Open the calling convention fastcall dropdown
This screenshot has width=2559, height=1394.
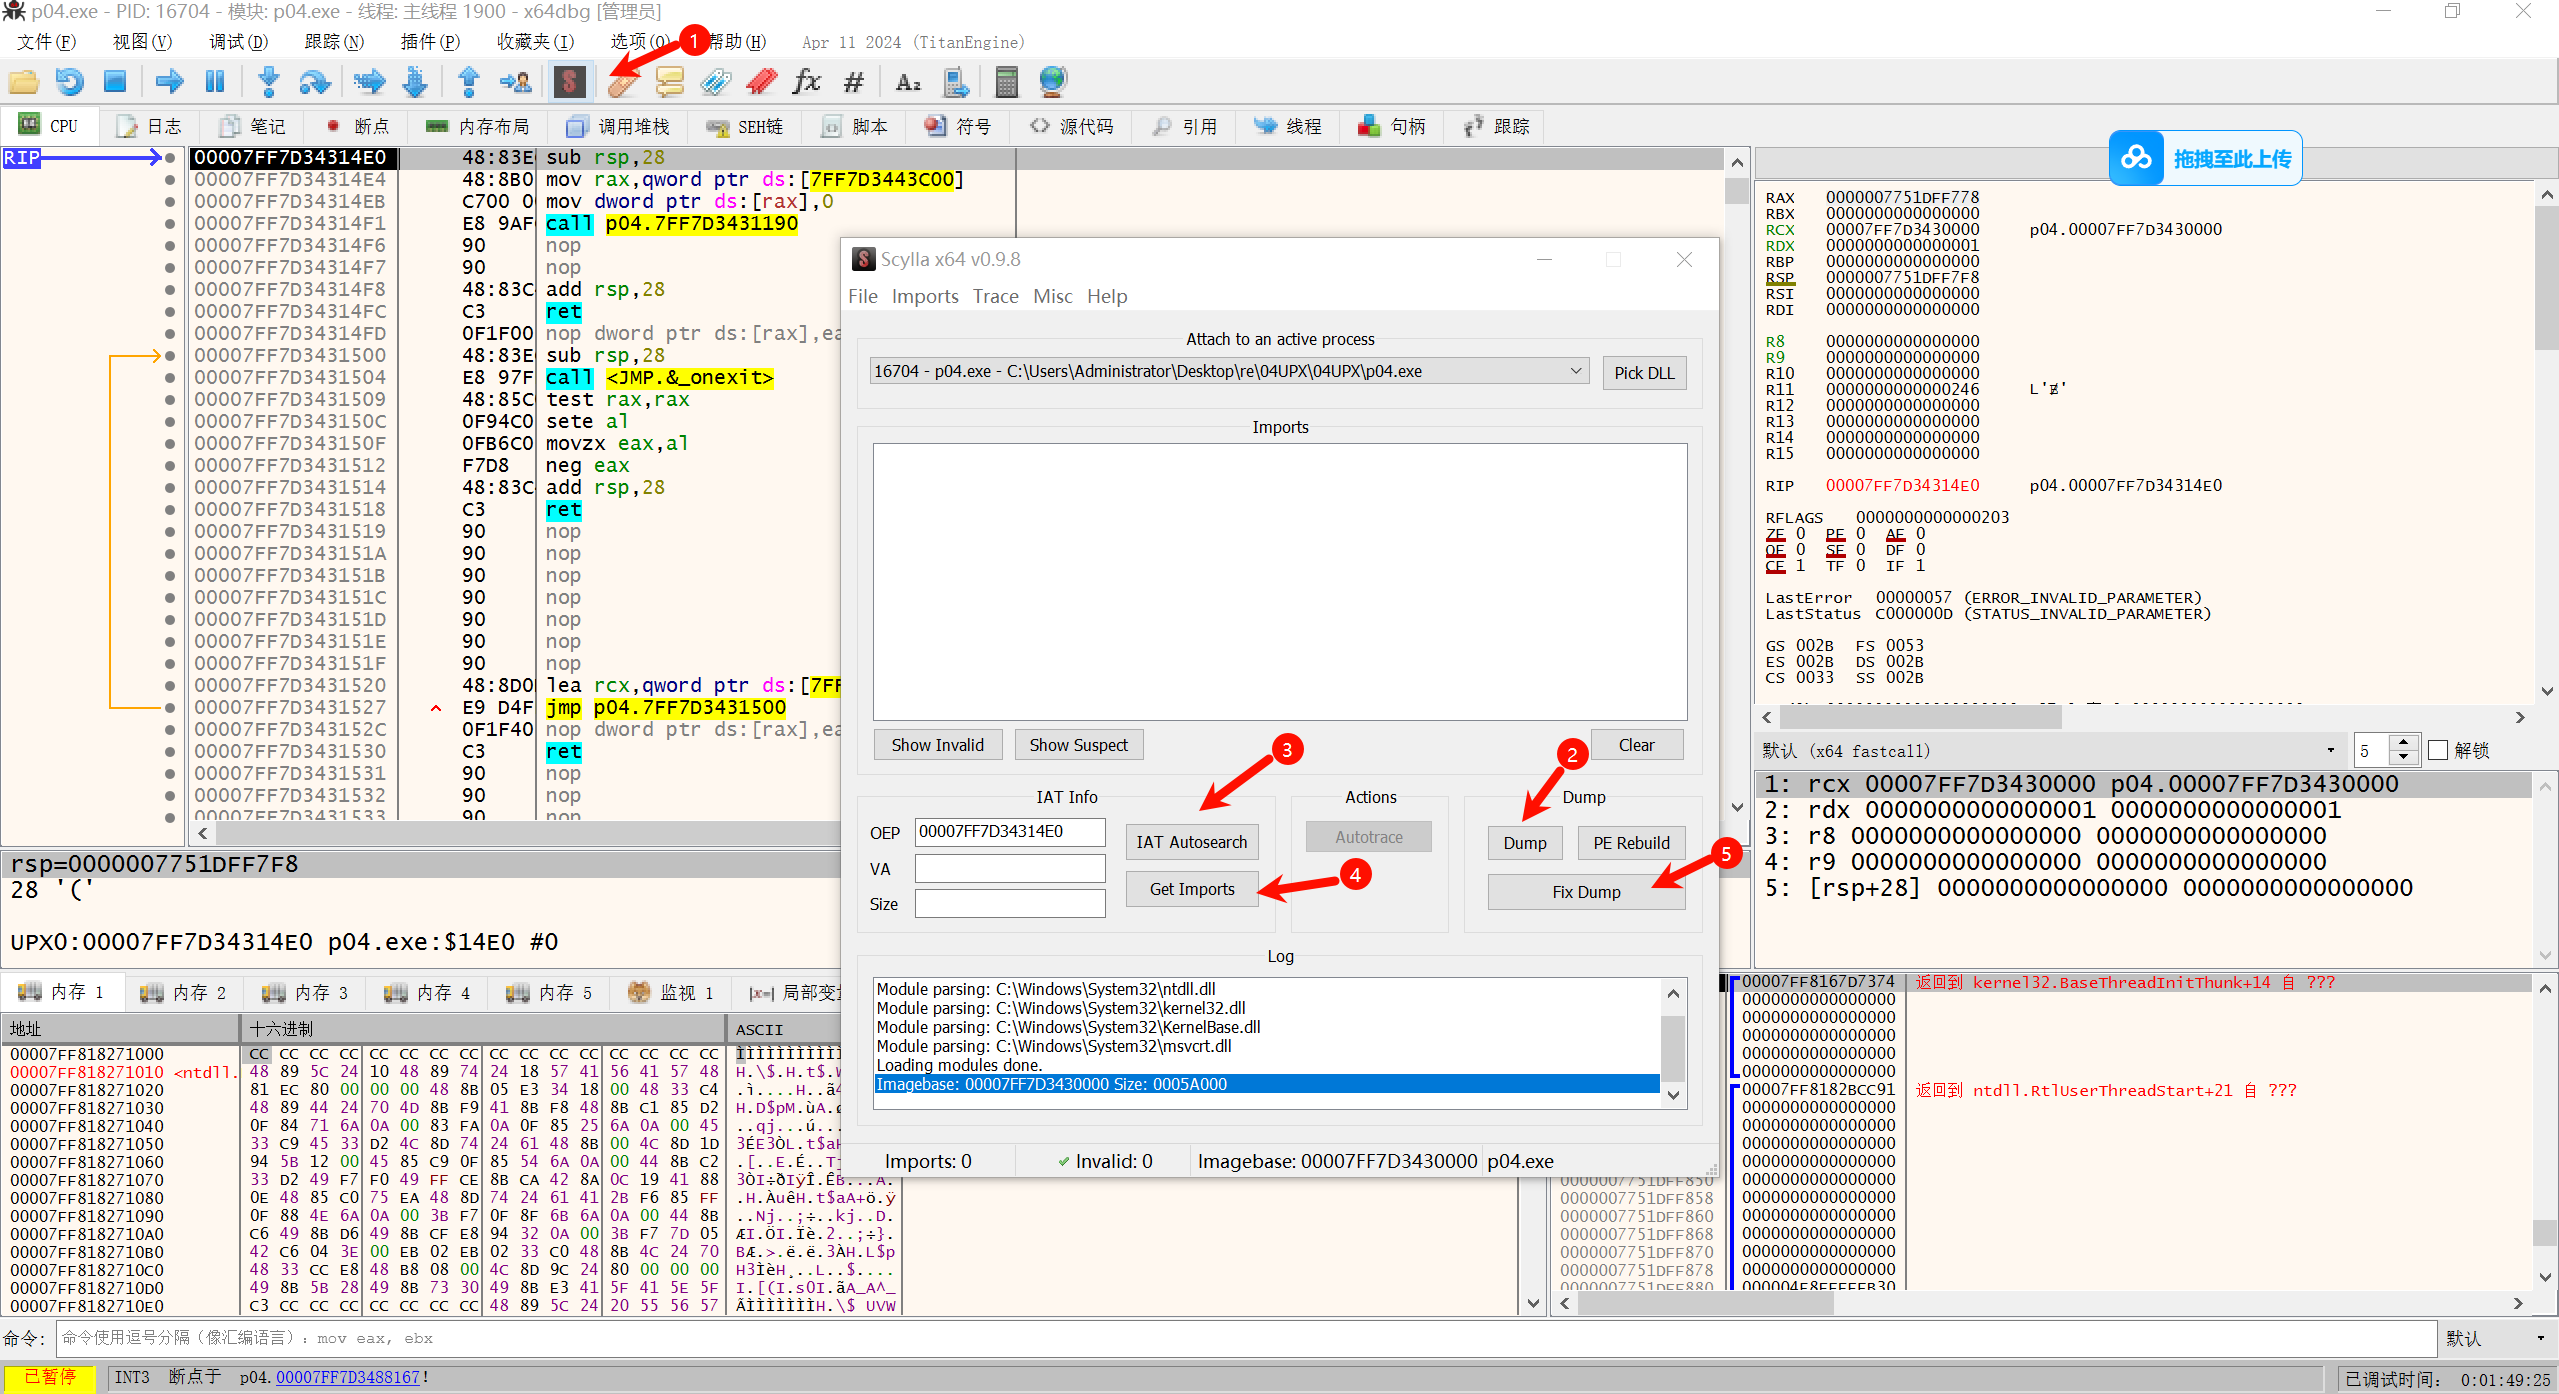(x=2329, y=750)
